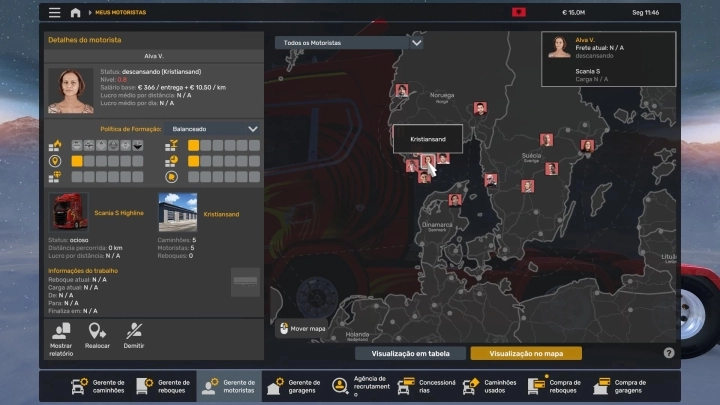Select the driver pin right of Noruega label
The width and height of the screenshot is (720, 405).
tap(480, 108)
